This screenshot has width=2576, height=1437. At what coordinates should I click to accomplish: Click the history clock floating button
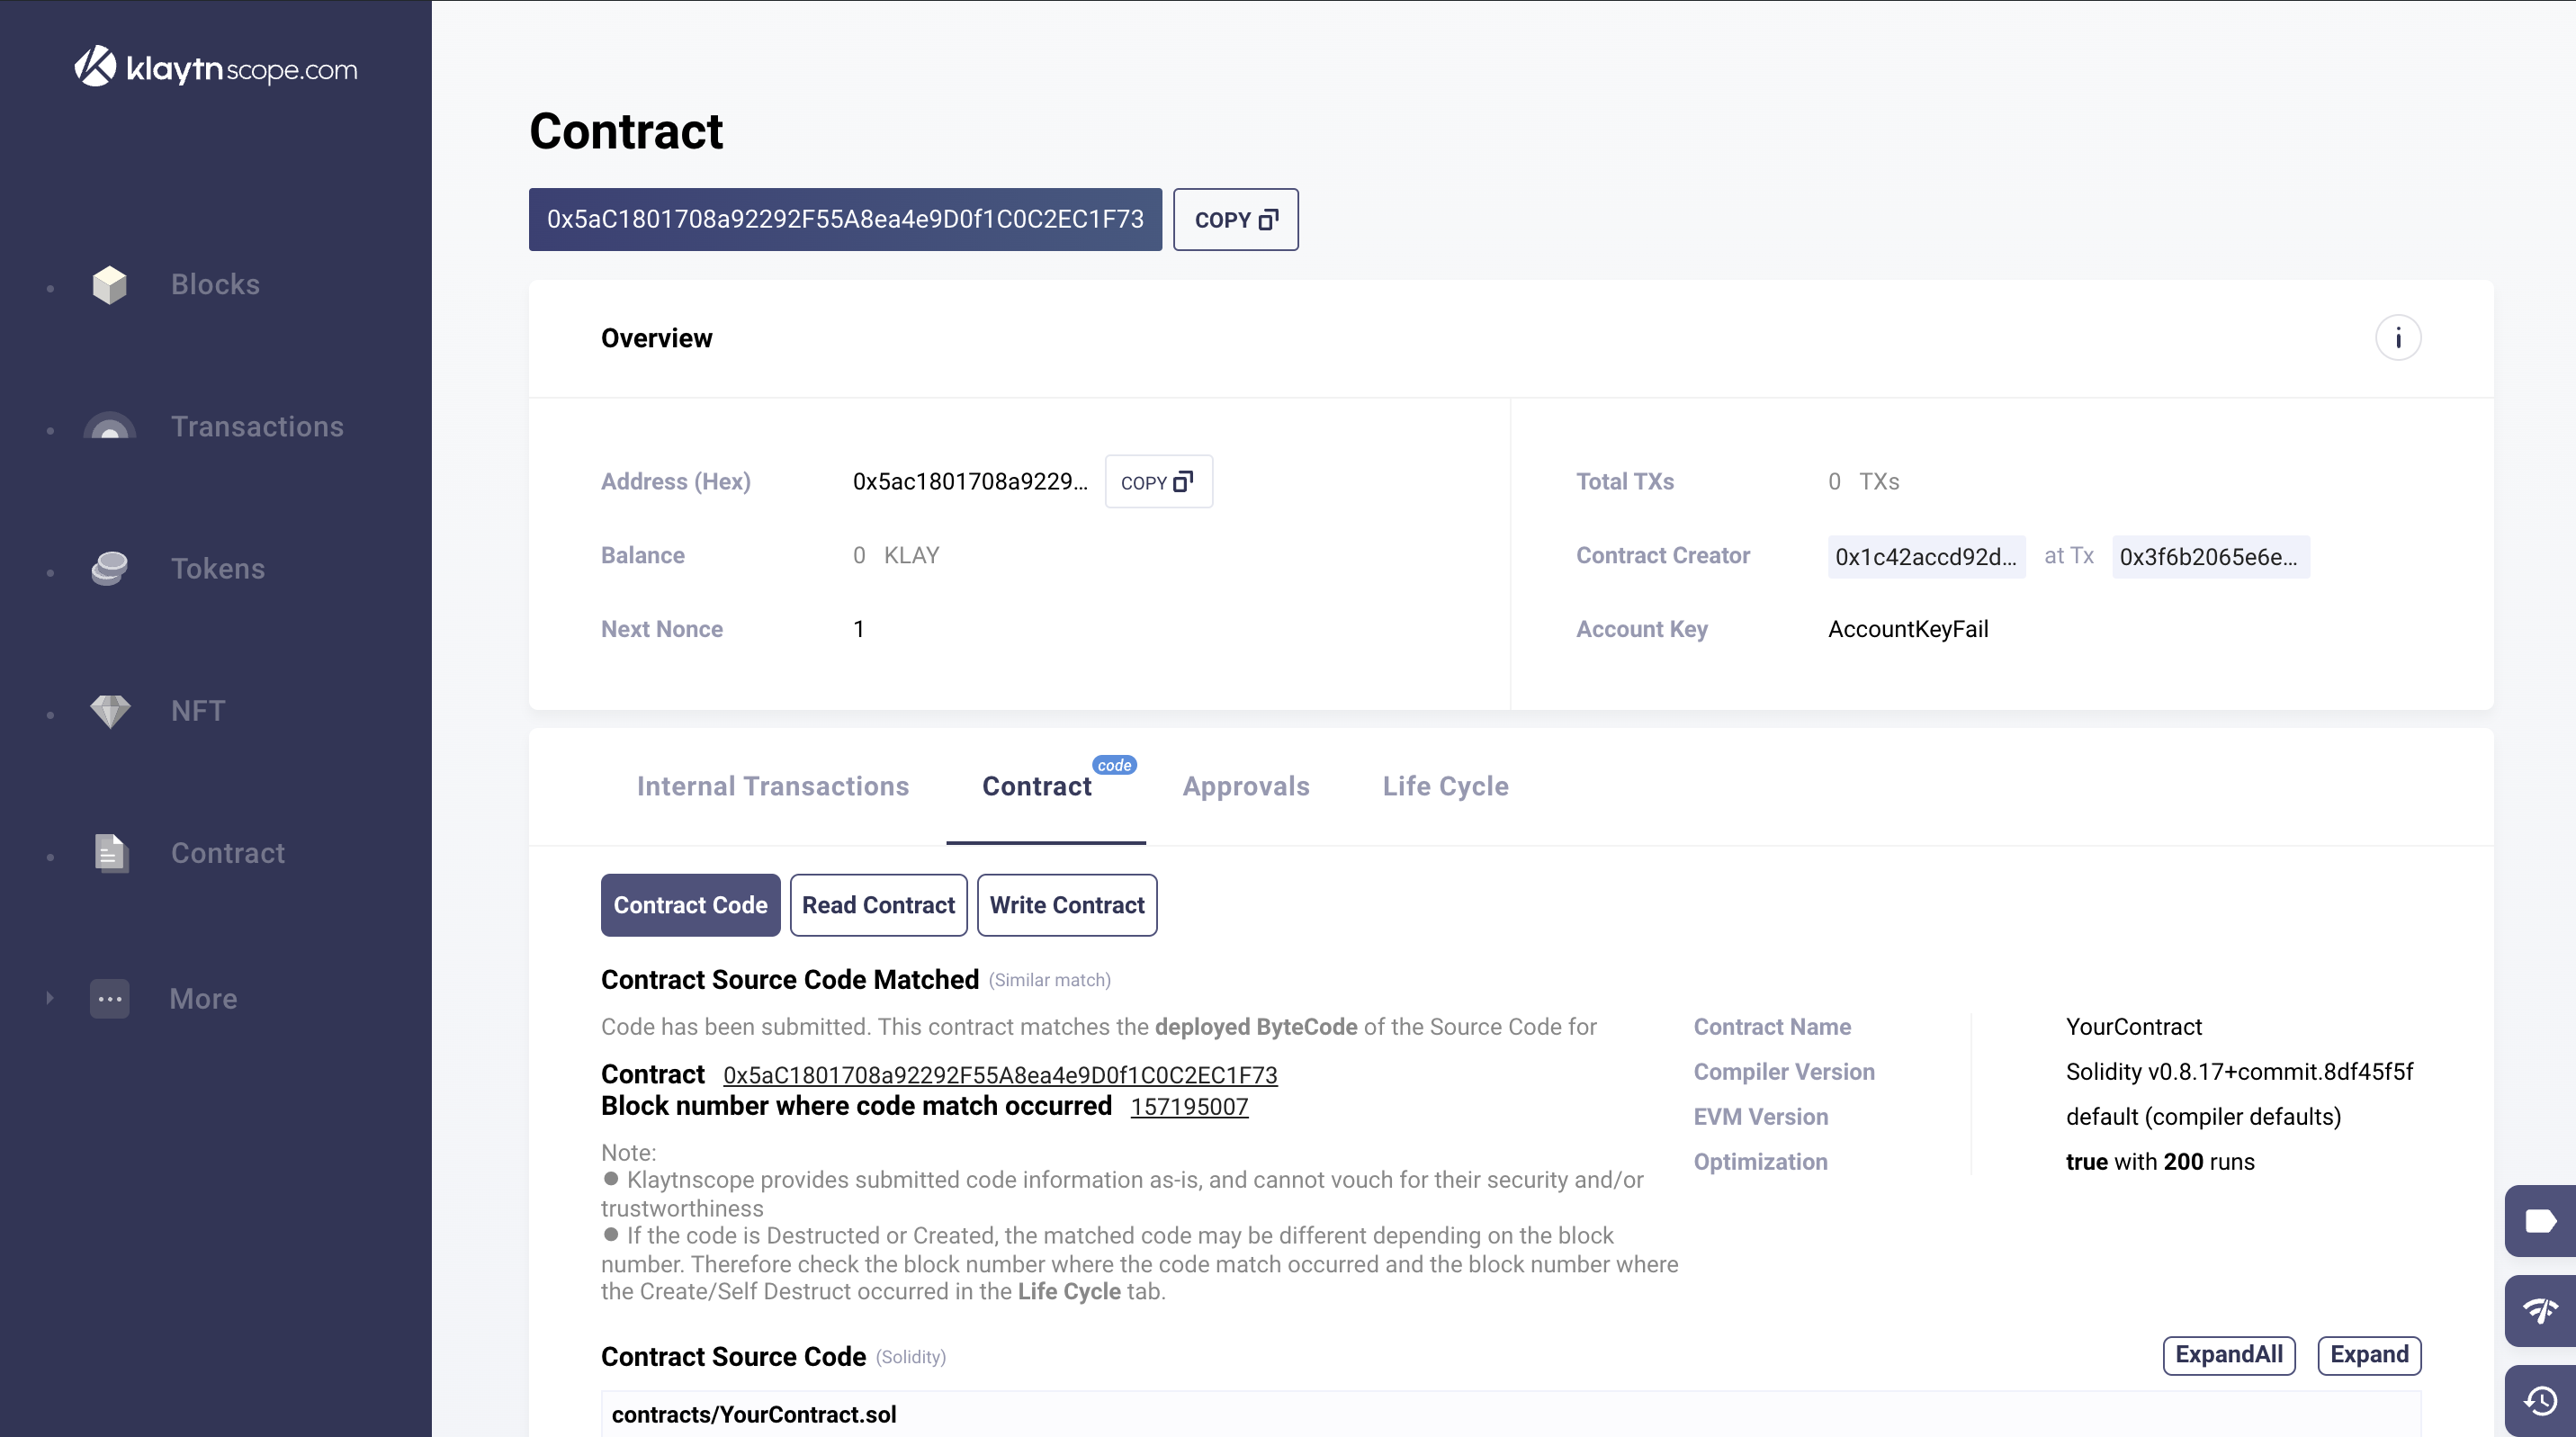(x=2540, y=1400)
